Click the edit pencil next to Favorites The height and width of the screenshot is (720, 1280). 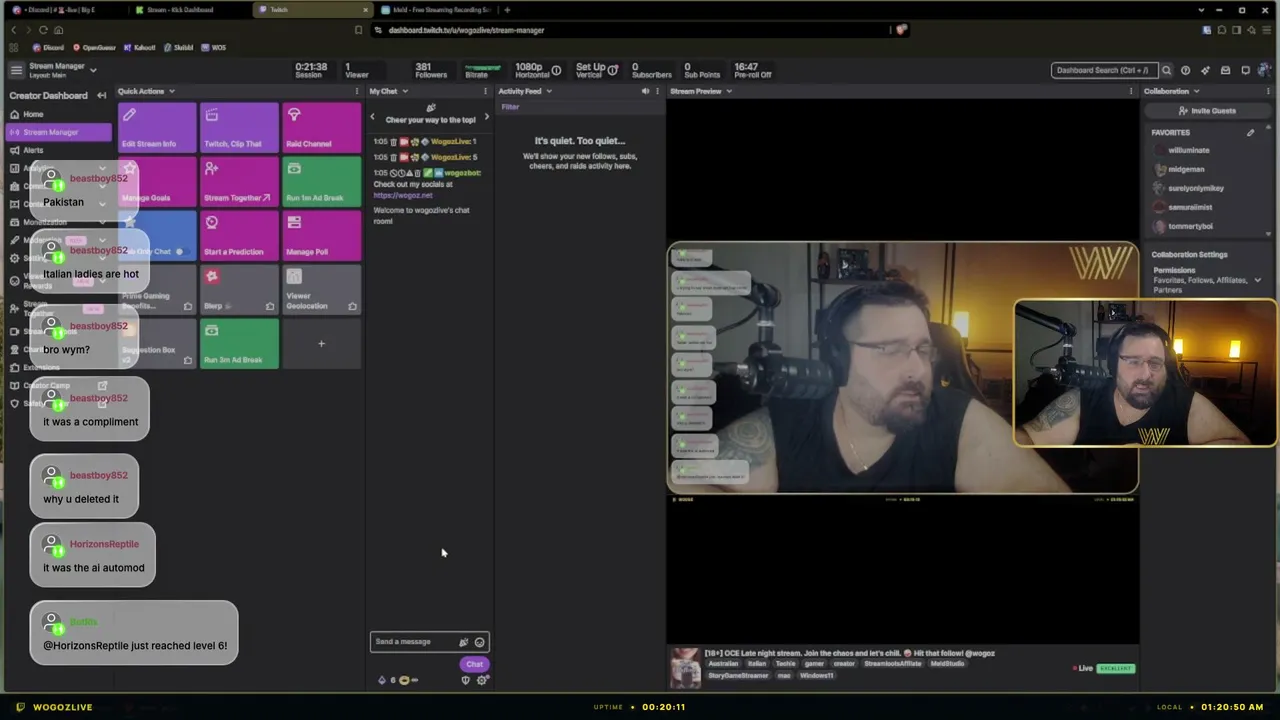pyautogui.click(x=1250, y=132)
